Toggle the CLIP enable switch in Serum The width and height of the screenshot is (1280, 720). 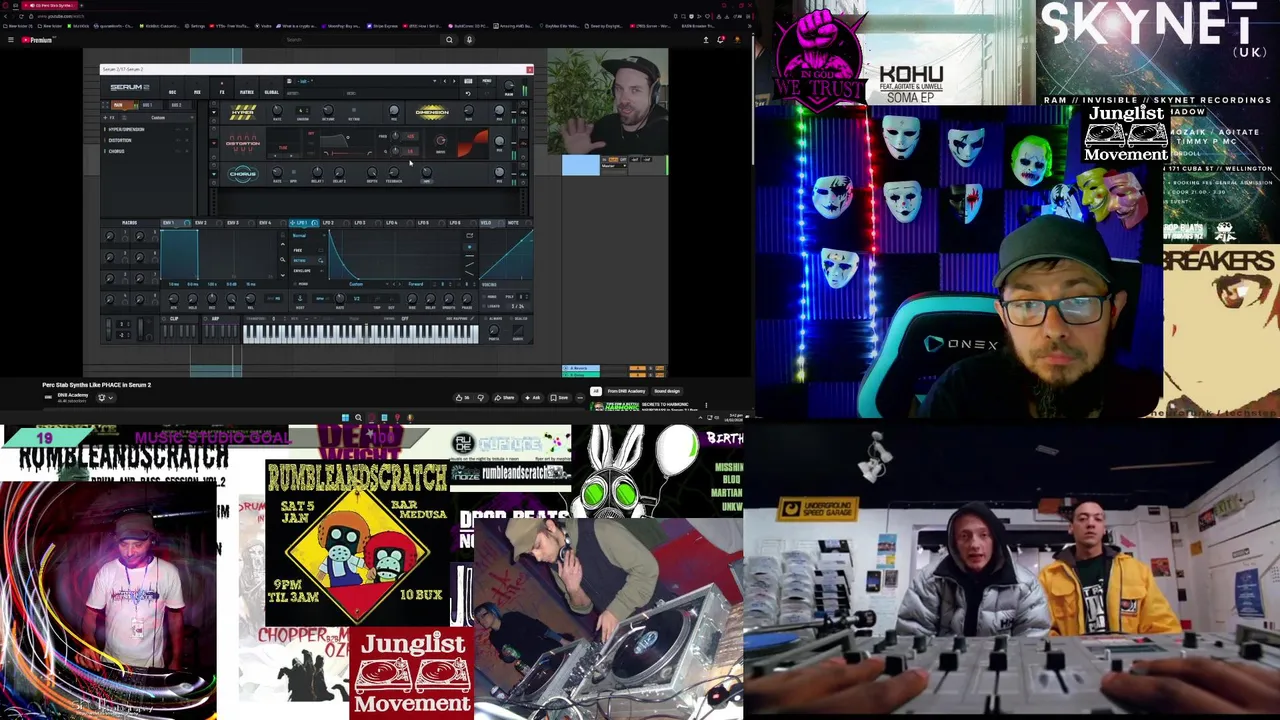pyautogui.click(x=163, y=319)
